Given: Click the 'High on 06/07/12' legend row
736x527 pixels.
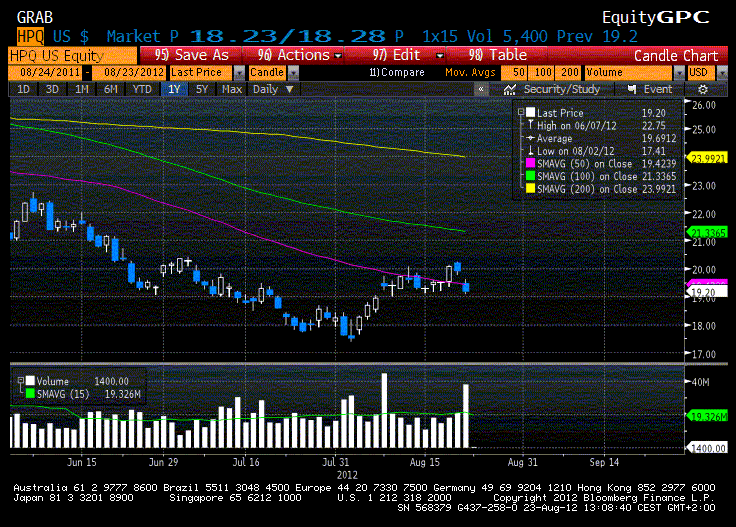Looking at the screenshot, I should point(603,125).
